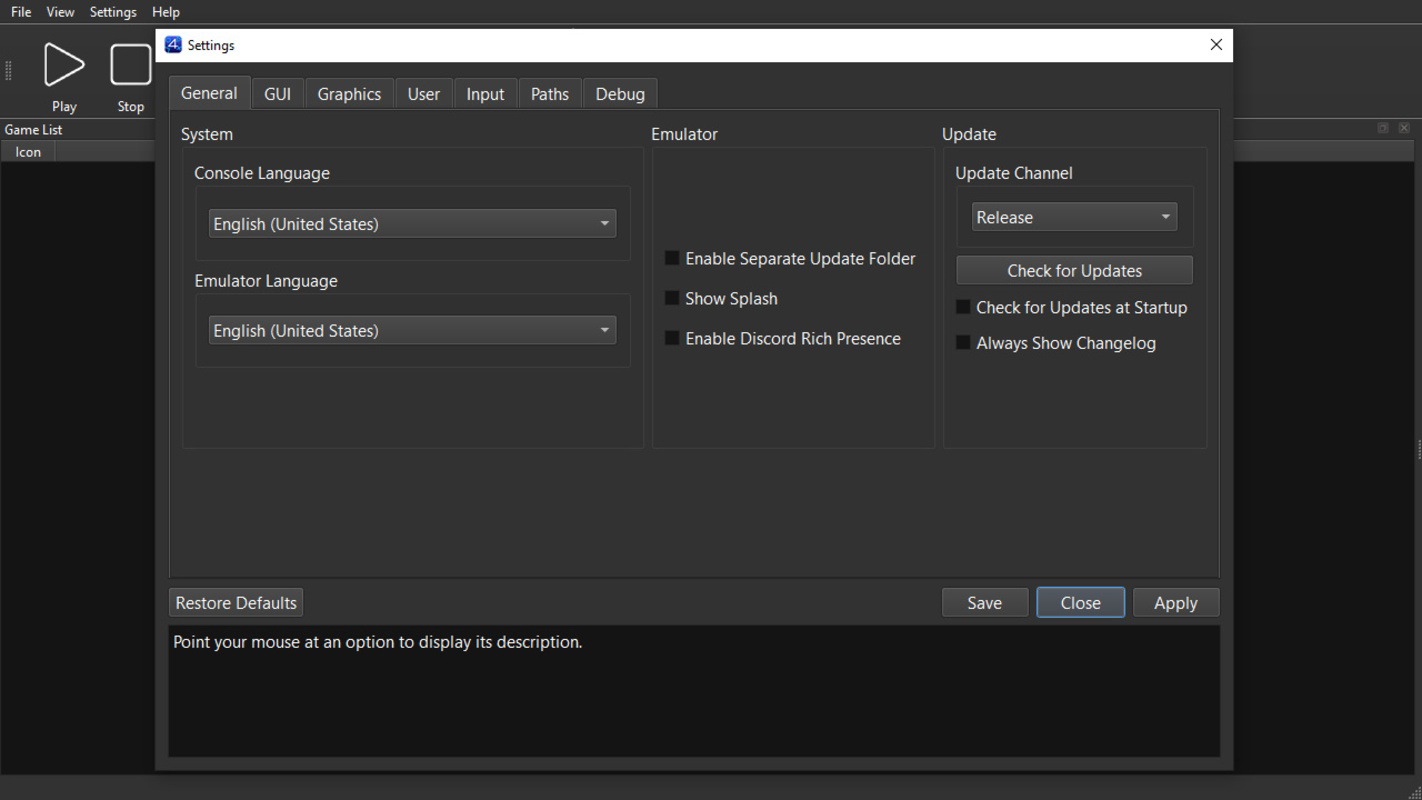Switch to the GUI tab
Screen dimensions: 1422x800
pos(278,94)
